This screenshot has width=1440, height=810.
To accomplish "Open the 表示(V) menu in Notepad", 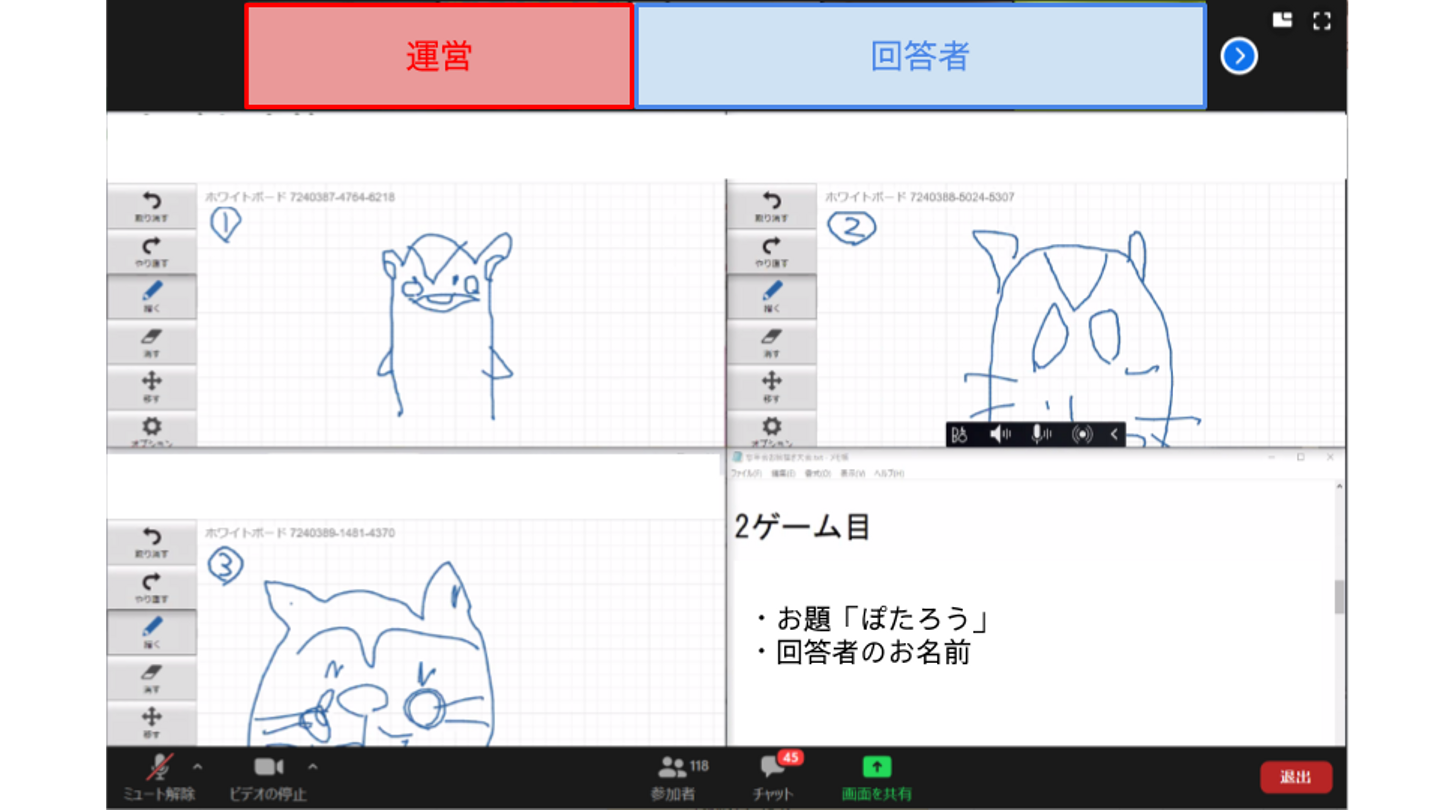I will click(853, 473).
